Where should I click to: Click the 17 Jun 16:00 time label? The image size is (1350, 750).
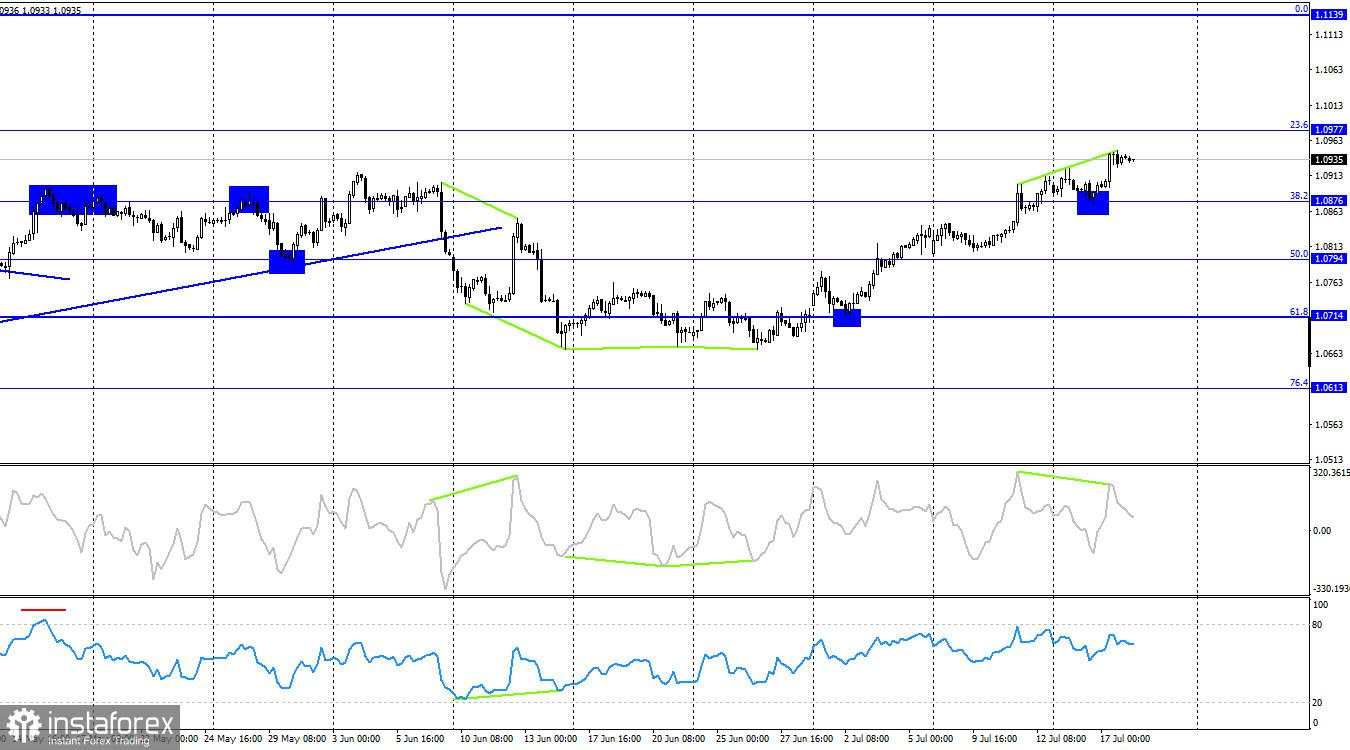click(615, 739)
